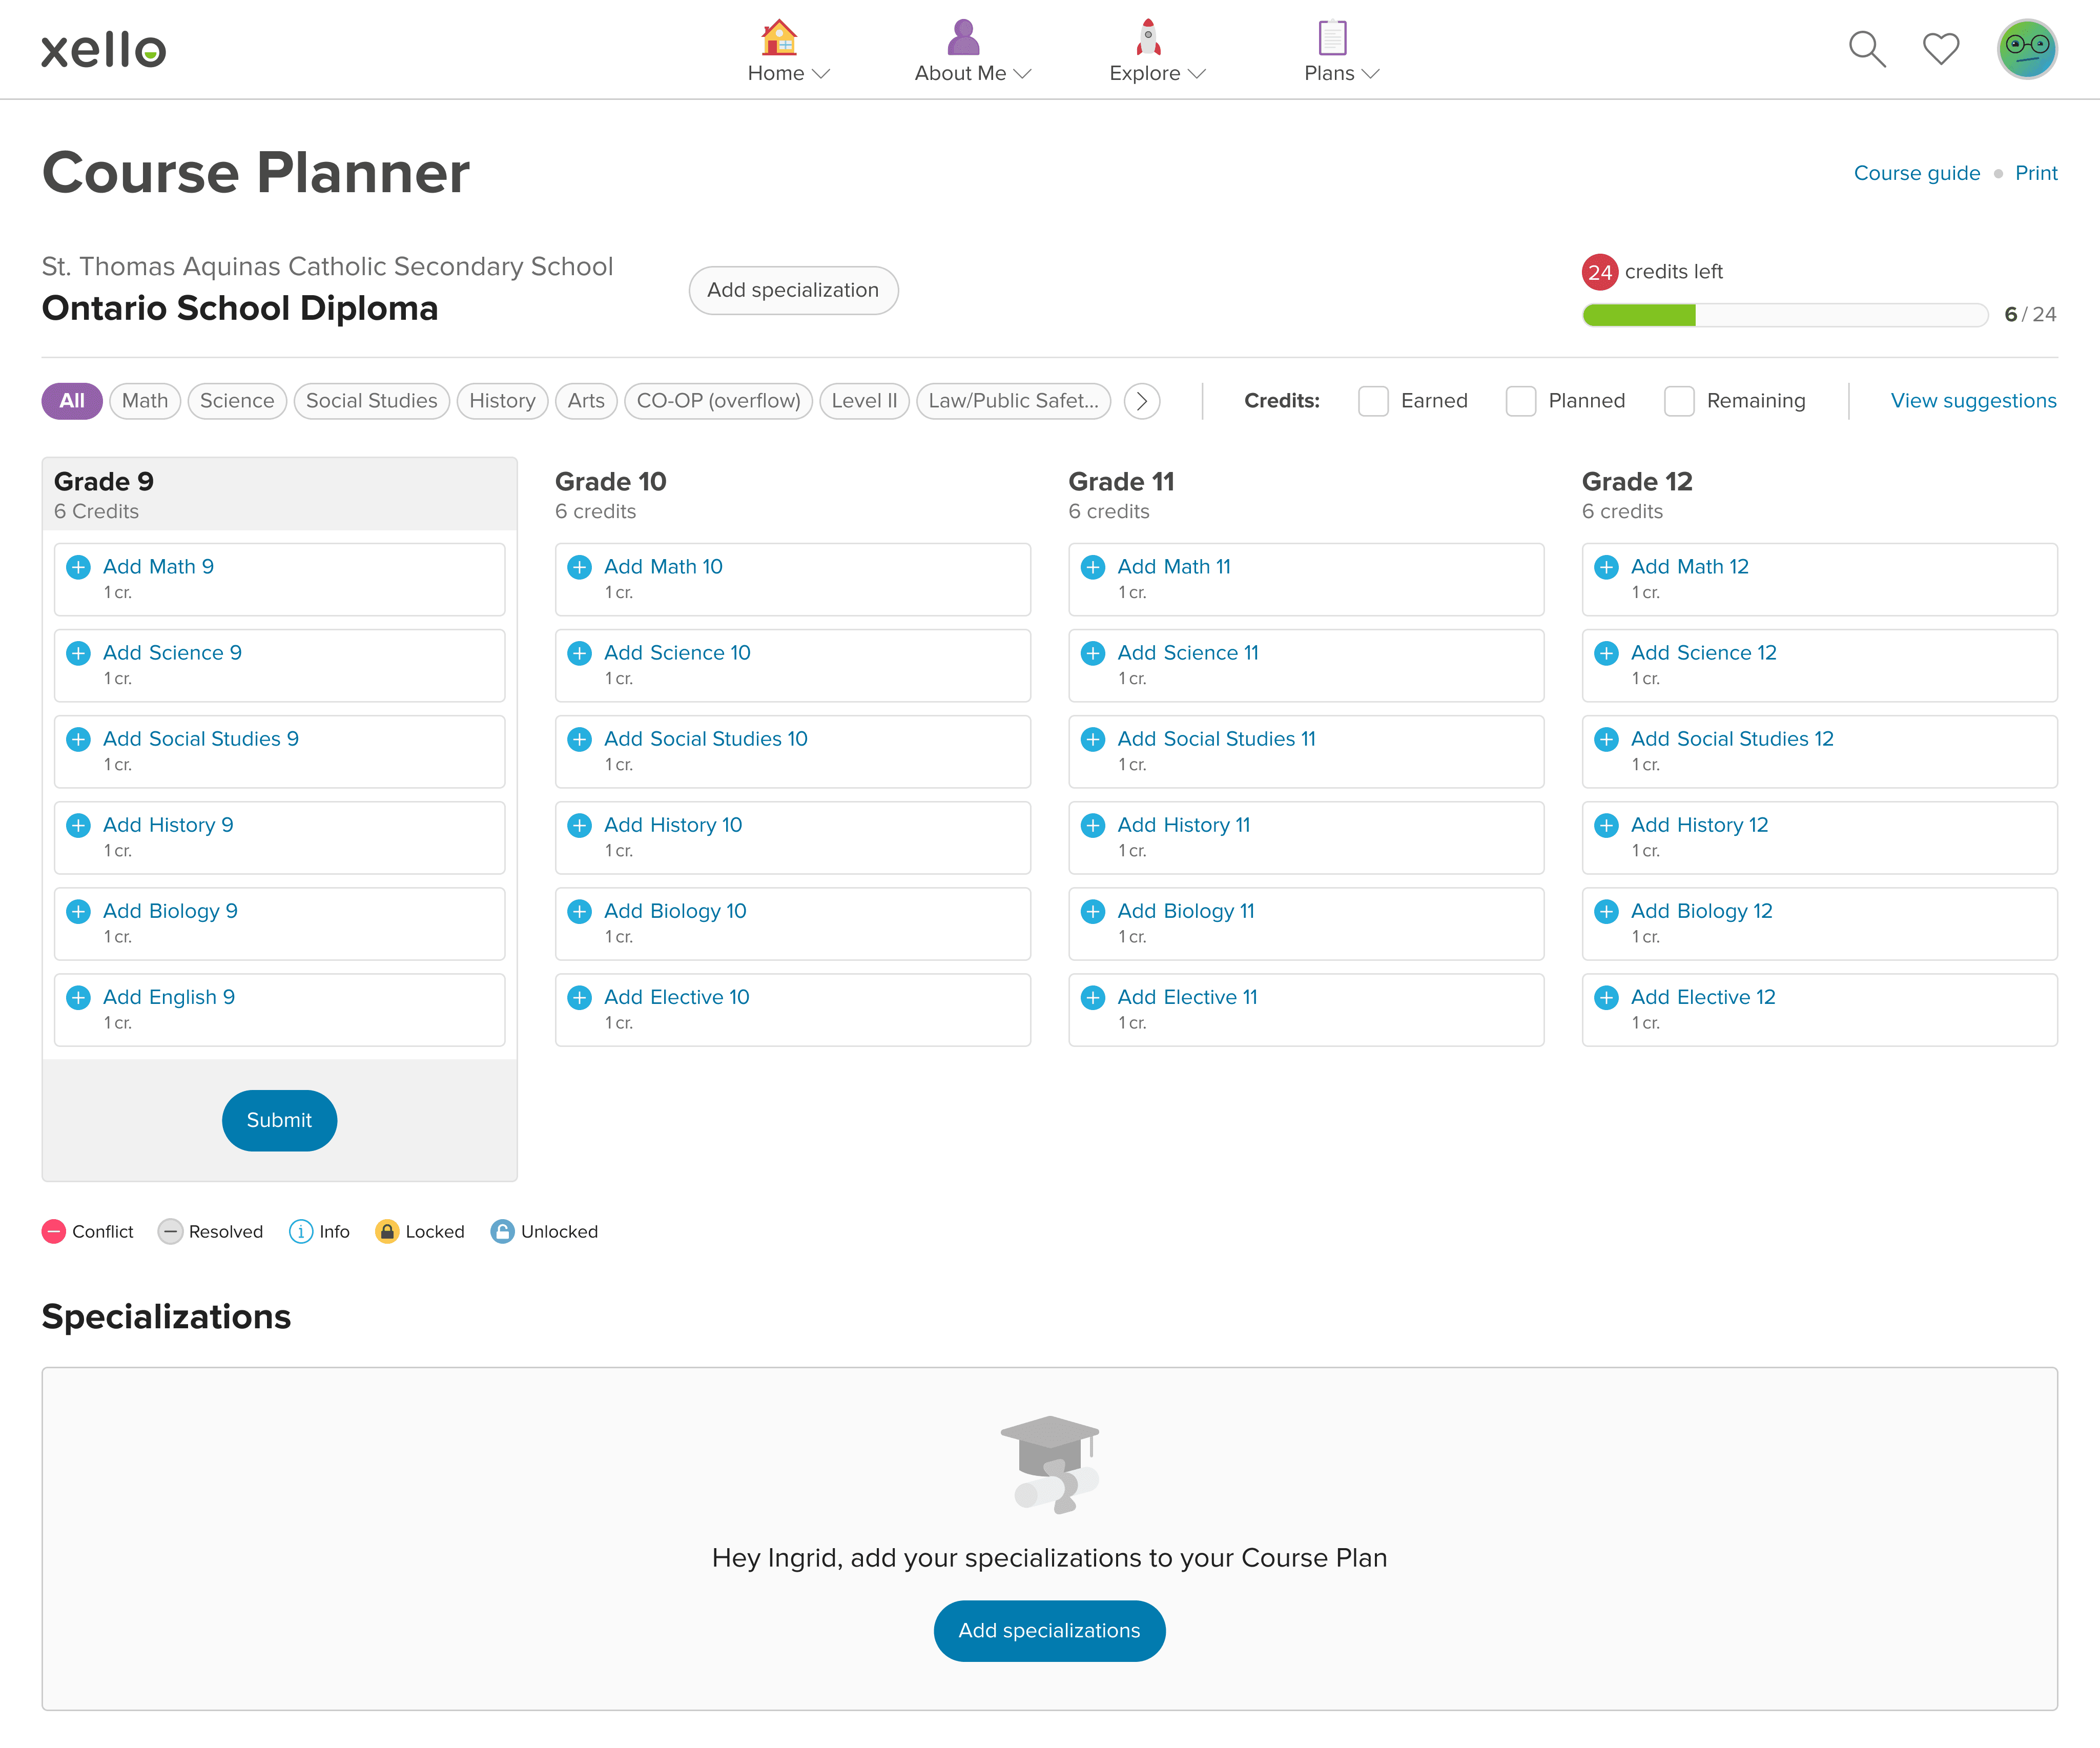Expand the About Me dropdown menu
Viewport: 2100px width, 1748px height.
972,73
